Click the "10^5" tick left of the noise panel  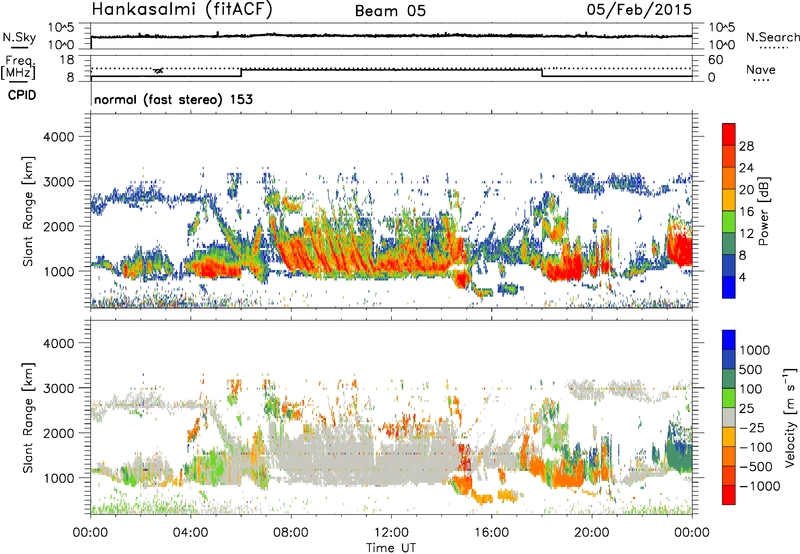click(x=61, y=27)
